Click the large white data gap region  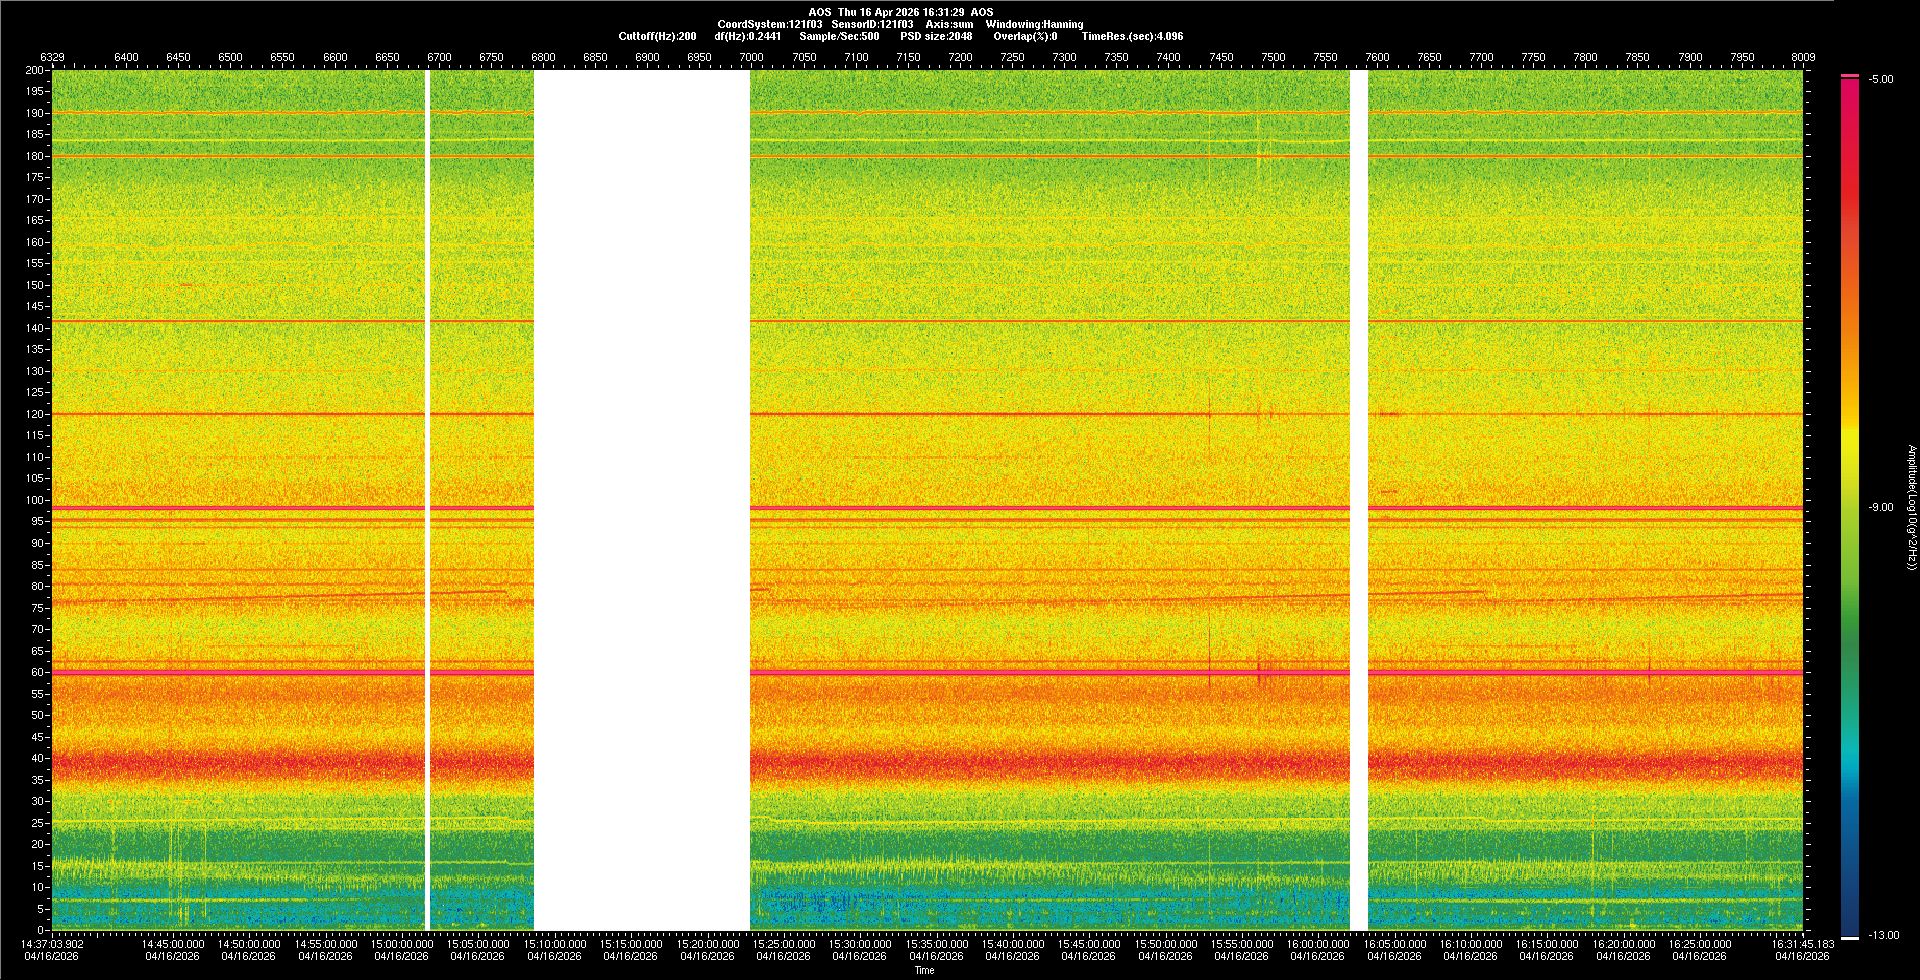641,500
